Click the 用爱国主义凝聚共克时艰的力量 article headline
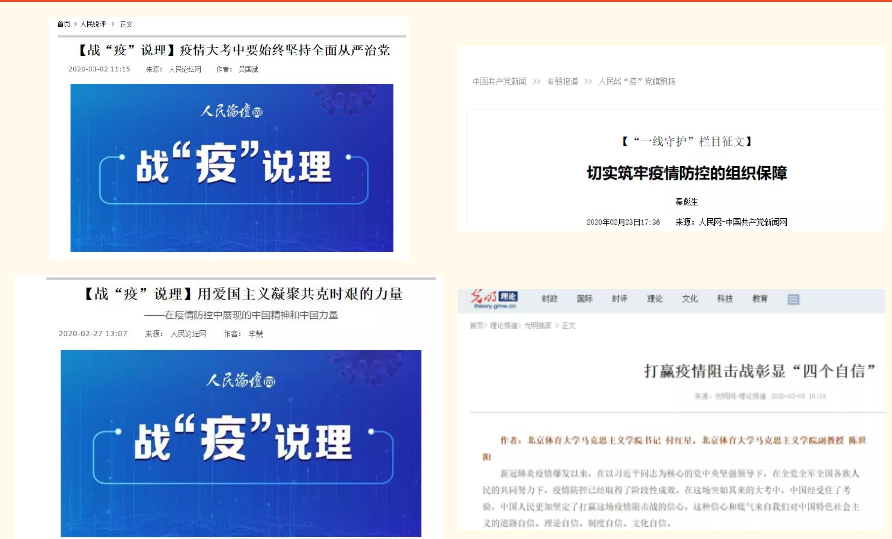892x539 pixels. pos(243,294)
